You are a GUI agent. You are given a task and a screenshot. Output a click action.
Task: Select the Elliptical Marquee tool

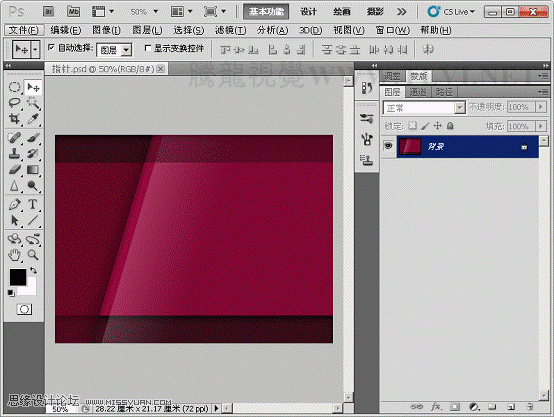14,87
